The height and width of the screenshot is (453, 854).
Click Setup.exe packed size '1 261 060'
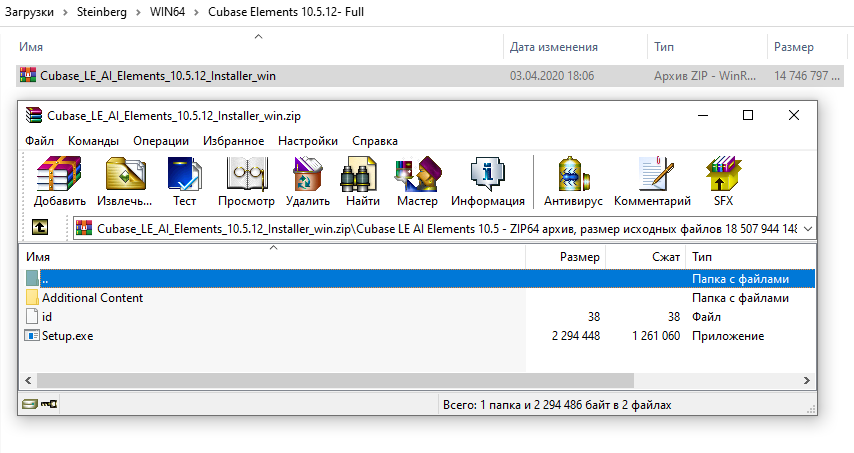[x=656, y=336]
